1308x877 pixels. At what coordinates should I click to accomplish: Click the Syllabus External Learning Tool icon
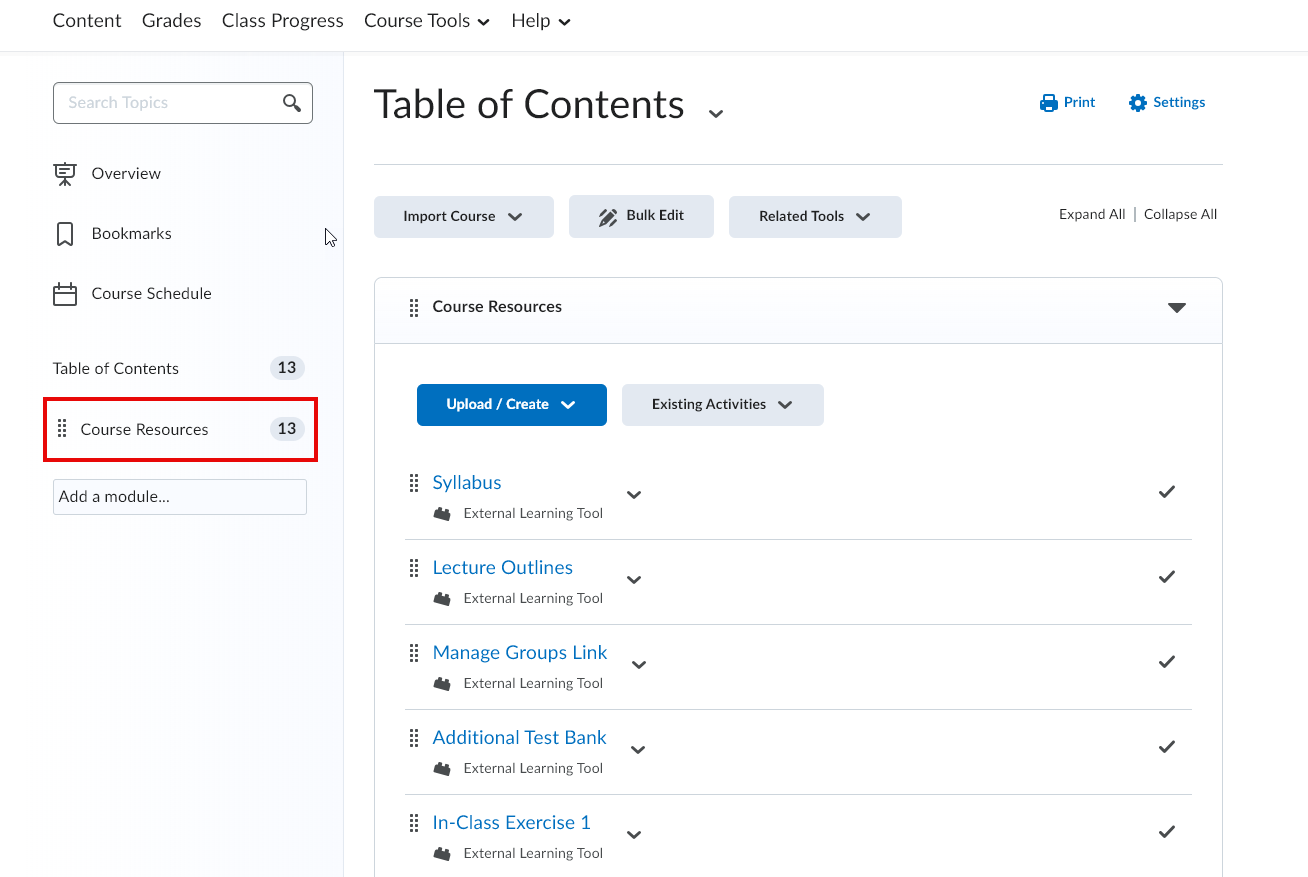[442, 514]
